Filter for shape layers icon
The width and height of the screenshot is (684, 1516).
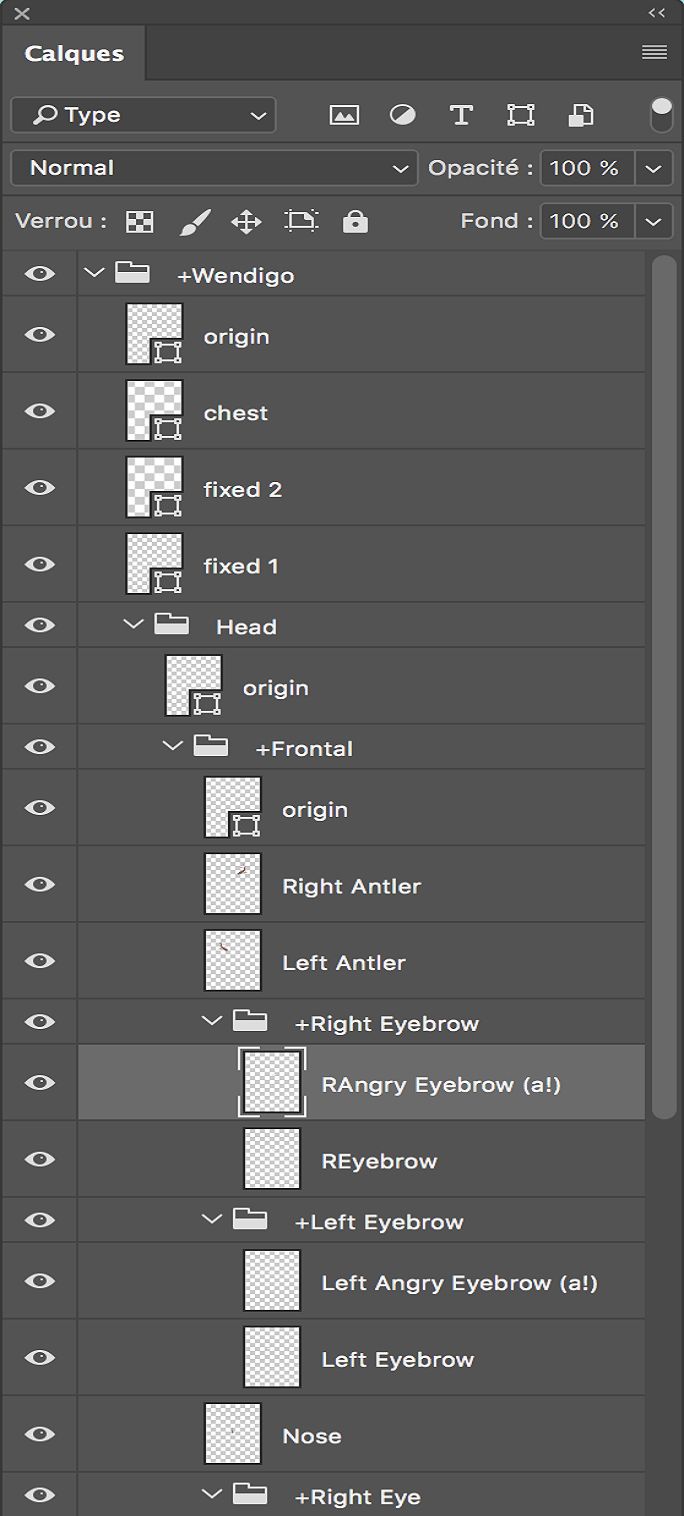[520, 115]
